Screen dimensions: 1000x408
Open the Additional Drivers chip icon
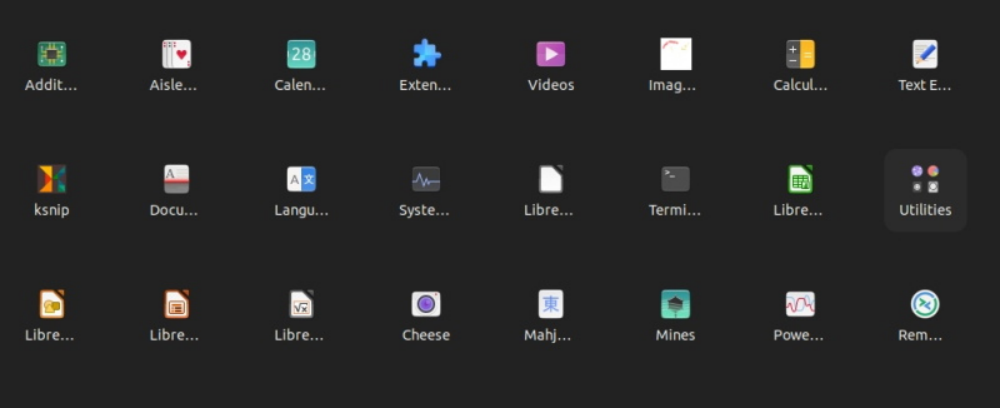point(52,54)
